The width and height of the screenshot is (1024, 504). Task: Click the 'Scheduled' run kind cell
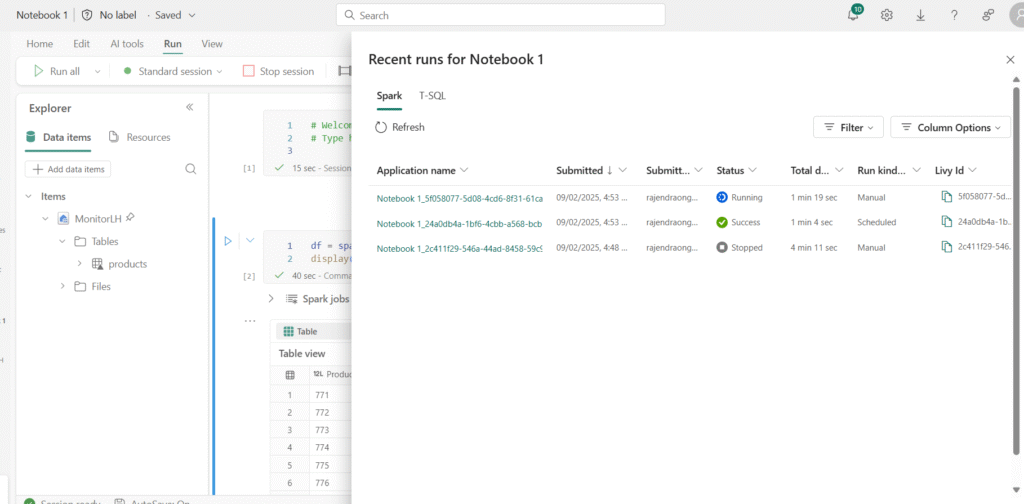pyautogui.click(x=876, y=223)
